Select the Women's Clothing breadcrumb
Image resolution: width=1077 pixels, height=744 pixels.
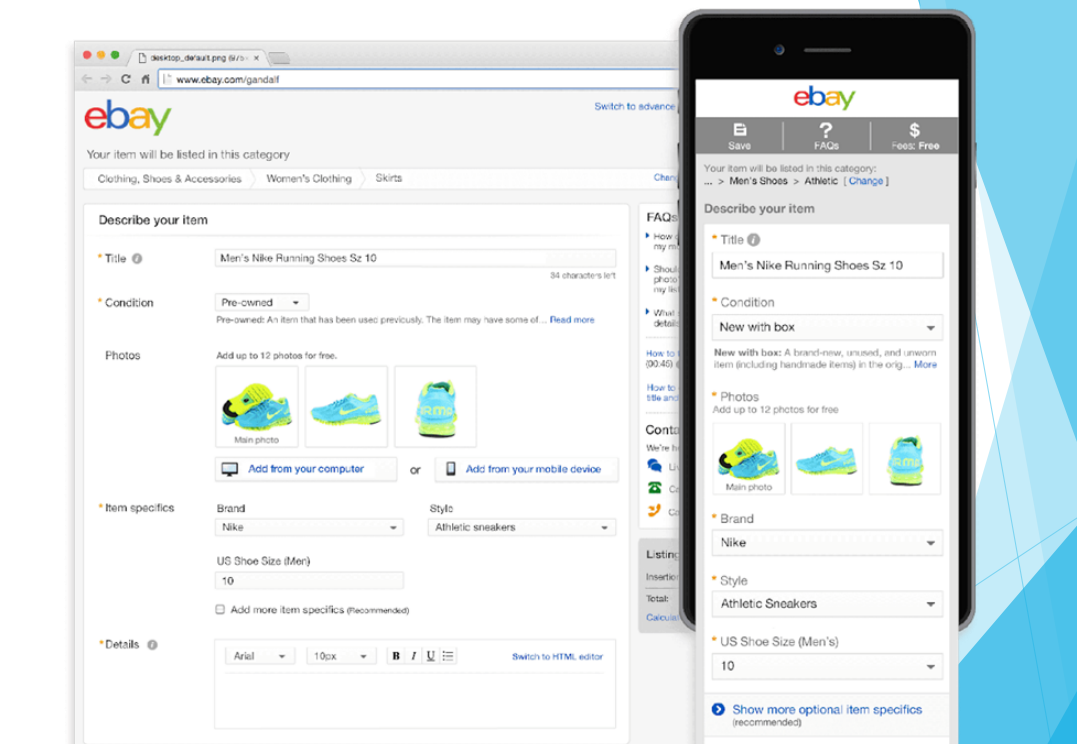coord(309,179)
